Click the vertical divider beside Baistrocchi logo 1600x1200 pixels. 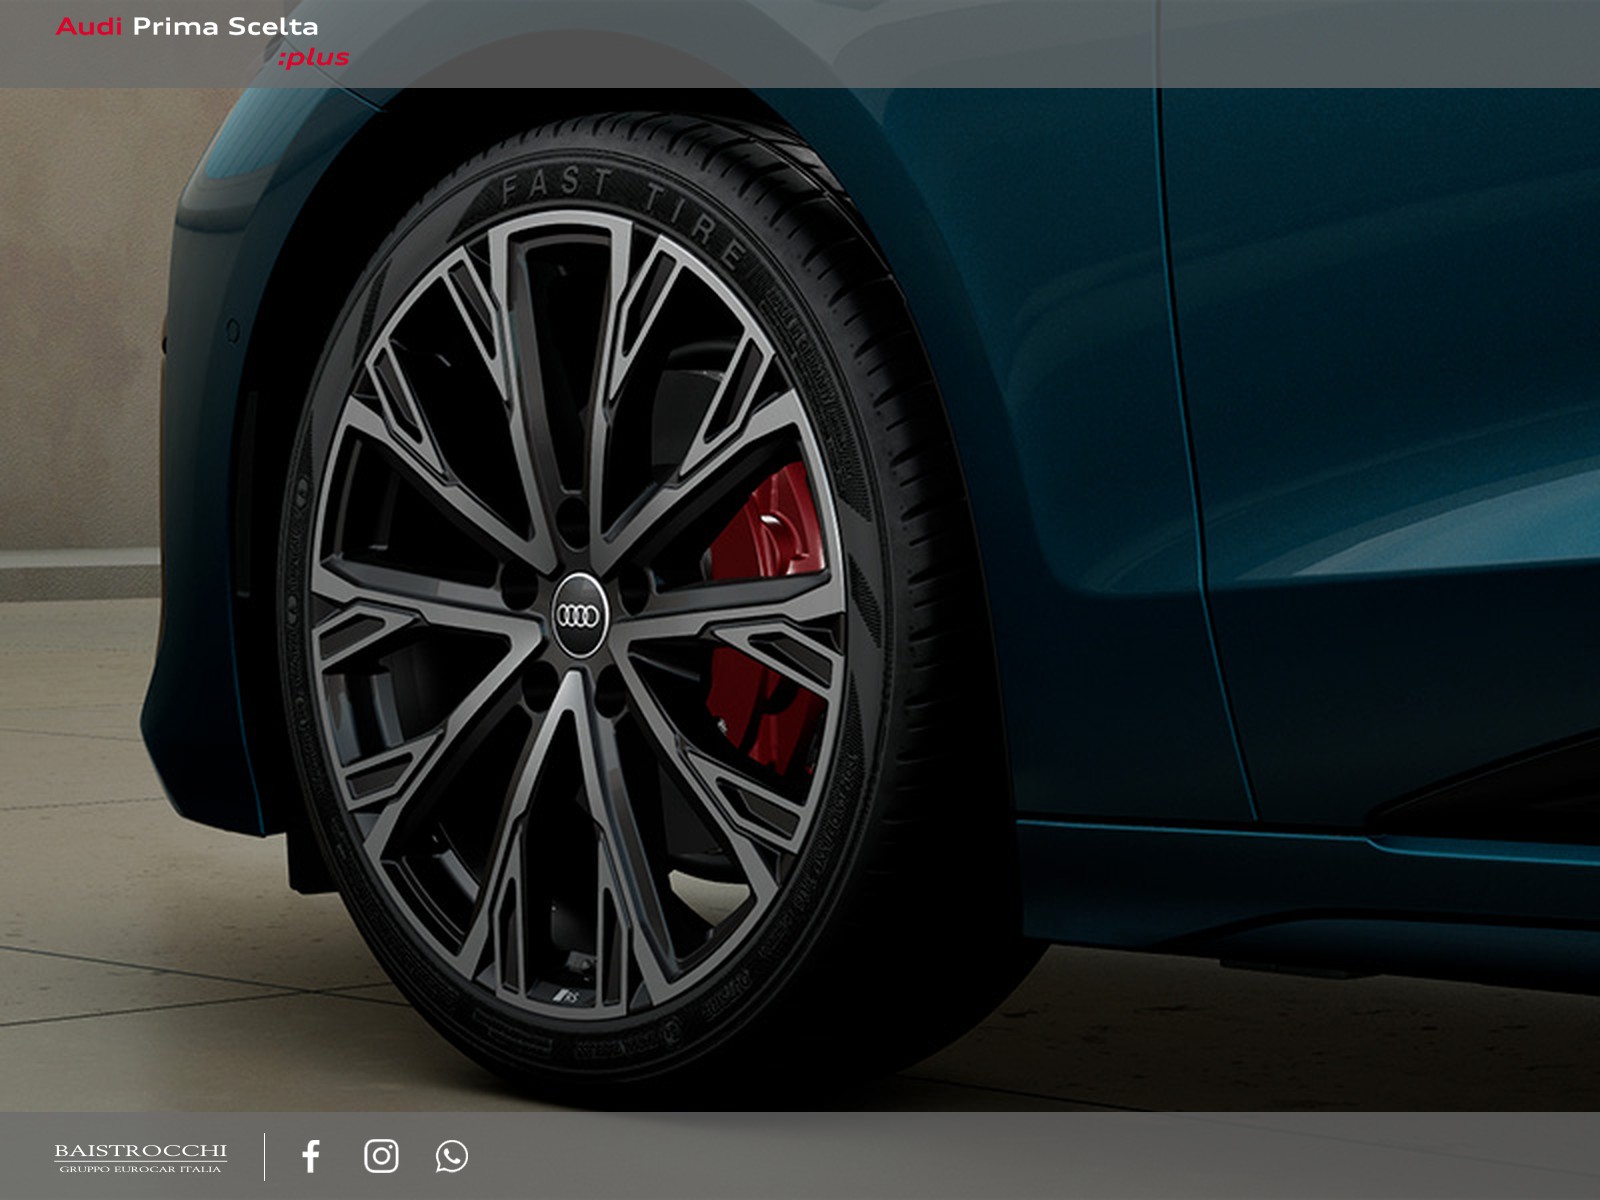click(x=265, y=1156)
